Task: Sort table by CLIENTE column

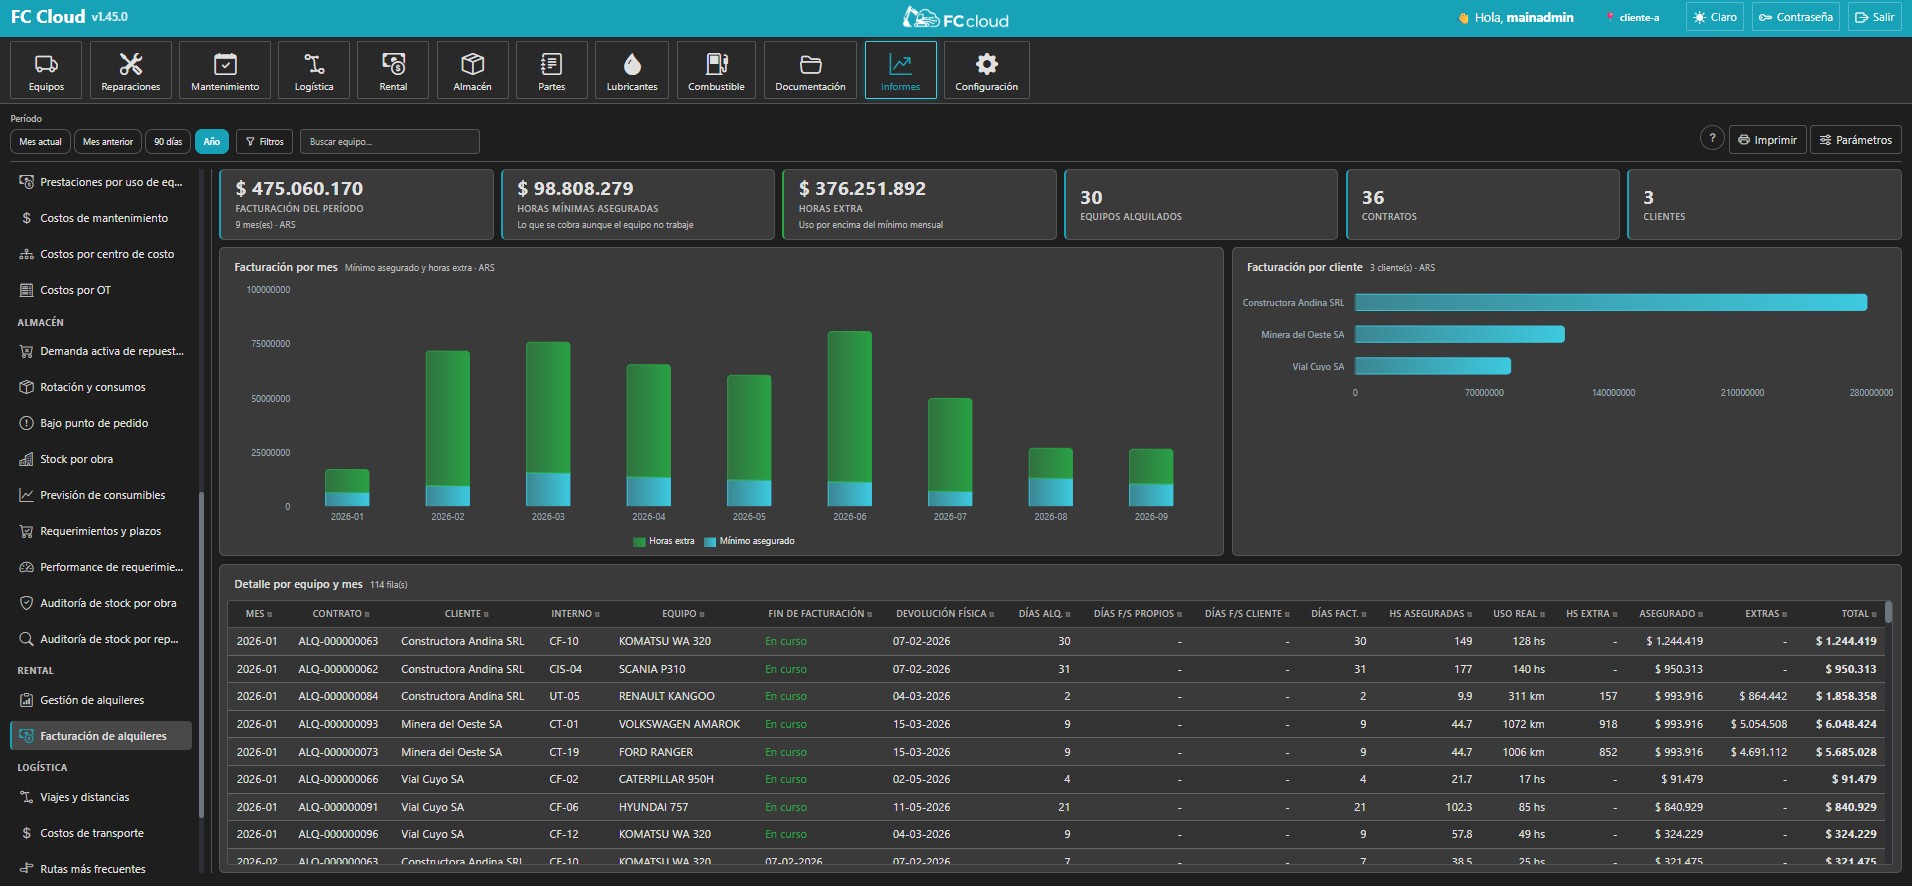Action: click(467, 614)
